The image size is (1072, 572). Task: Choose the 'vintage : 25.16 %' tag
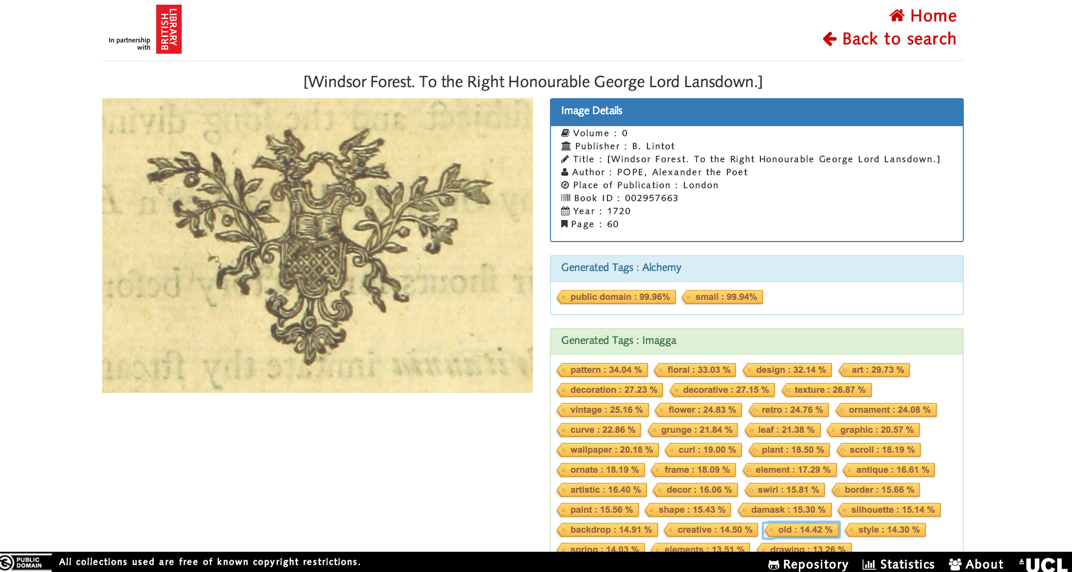[604, 410]
